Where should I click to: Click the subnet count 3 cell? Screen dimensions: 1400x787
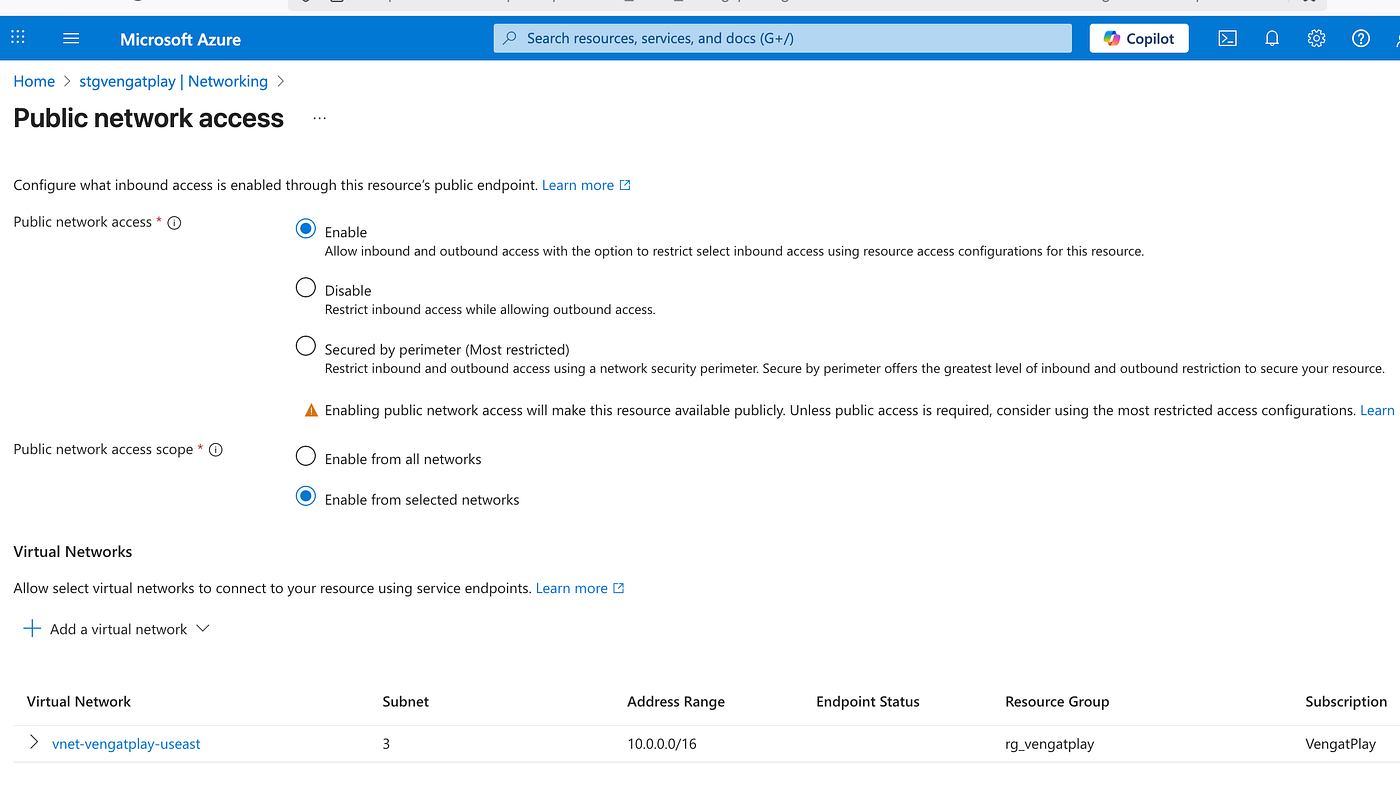point(386,744)
